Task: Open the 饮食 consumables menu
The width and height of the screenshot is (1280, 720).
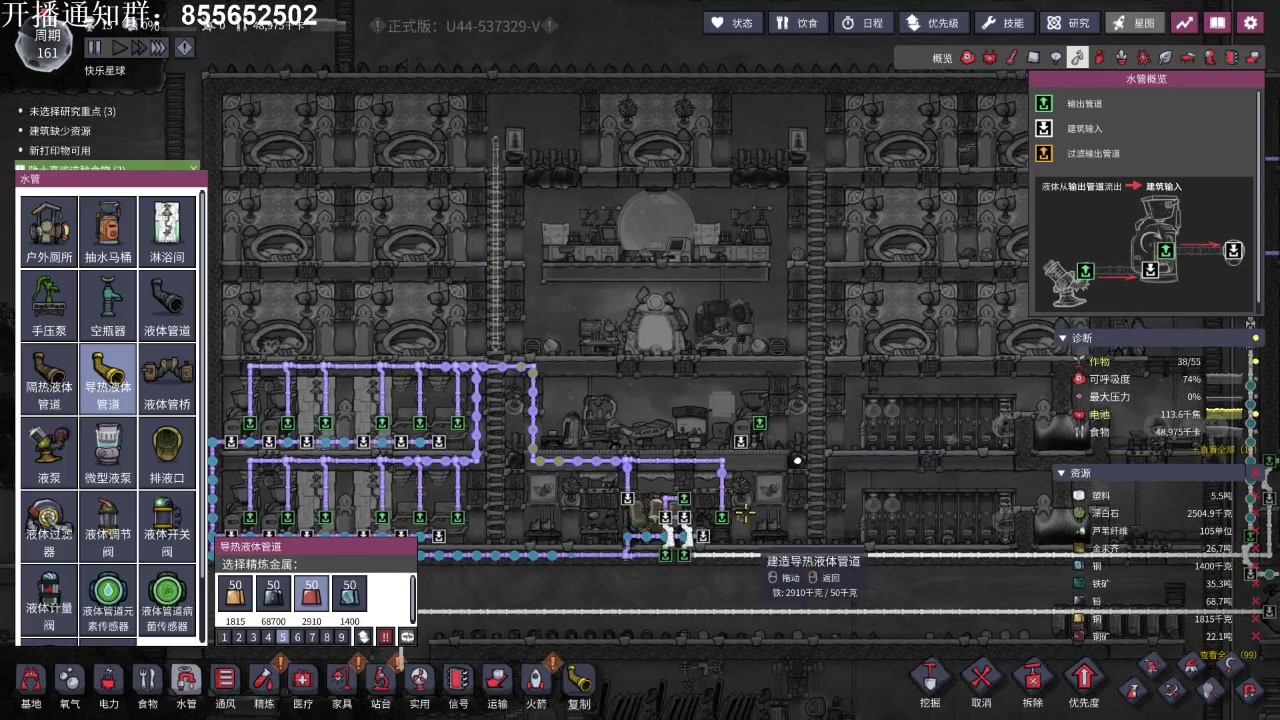Action: click(x=797, y=22)
